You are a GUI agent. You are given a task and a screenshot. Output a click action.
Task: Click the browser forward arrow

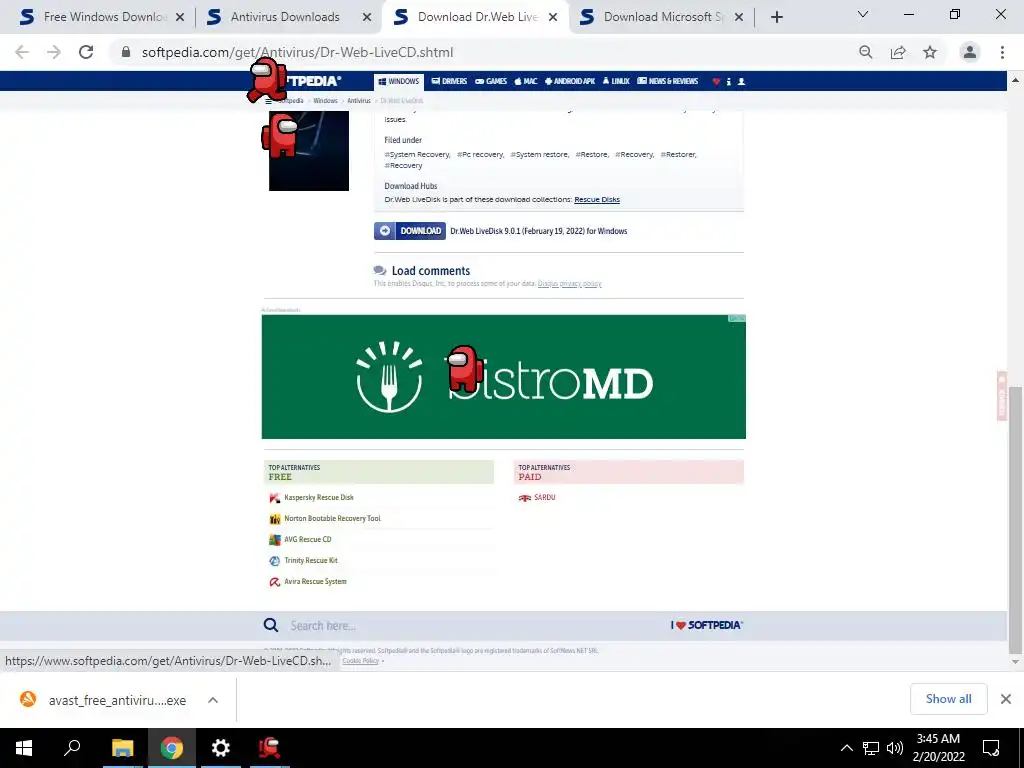pyautogui.click(x=54, y=52)
